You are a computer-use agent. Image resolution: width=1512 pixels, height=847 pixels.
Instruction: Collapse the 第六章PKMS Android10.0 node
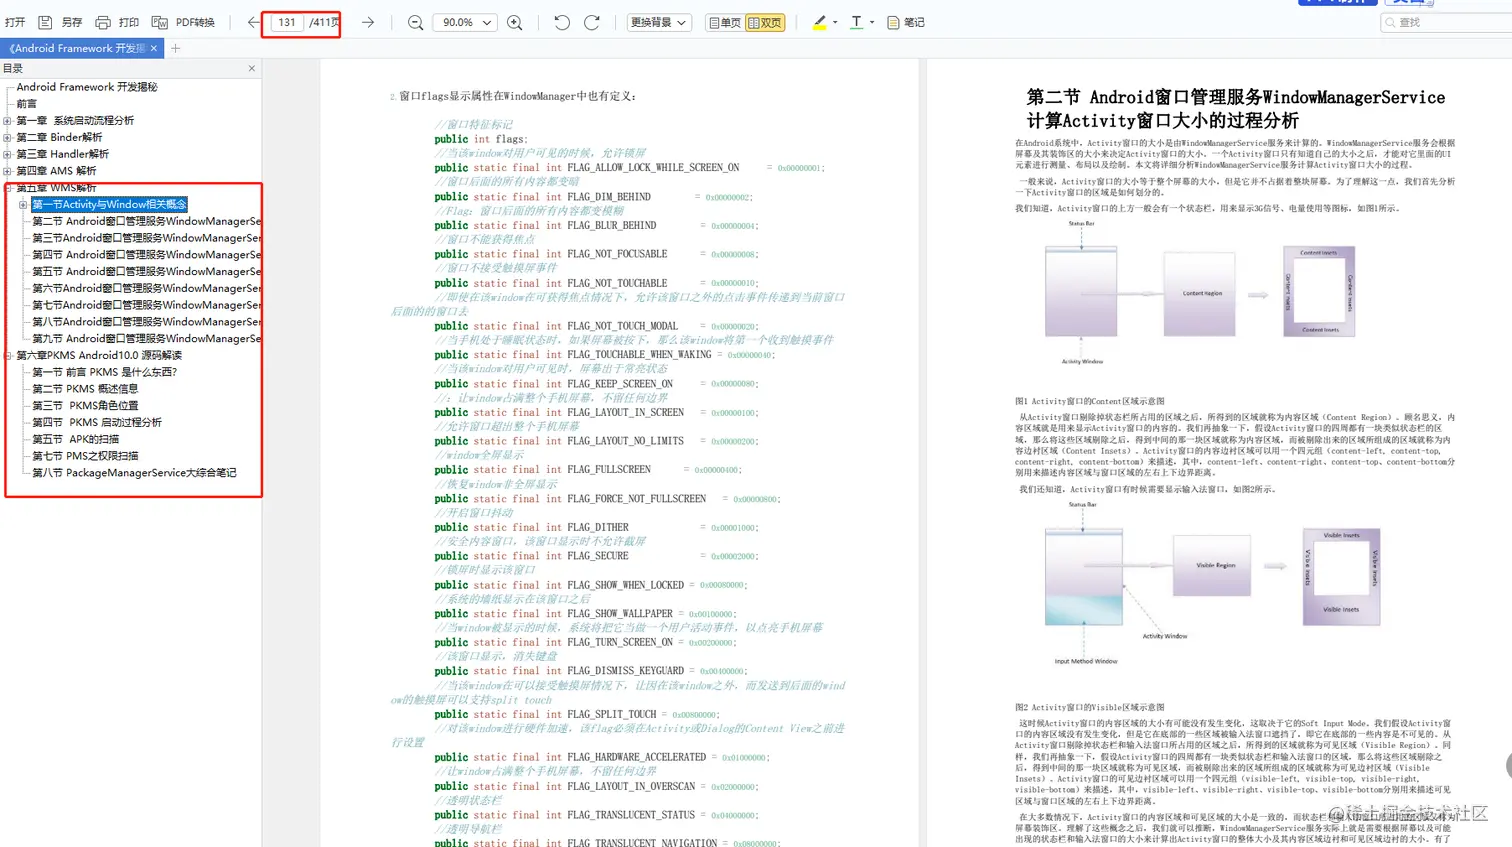[8, 355]
